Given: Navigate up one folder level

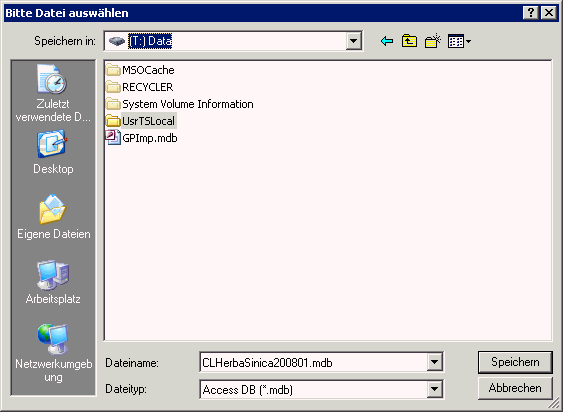Looking at the screenshot, I should (x=409, y=41).
